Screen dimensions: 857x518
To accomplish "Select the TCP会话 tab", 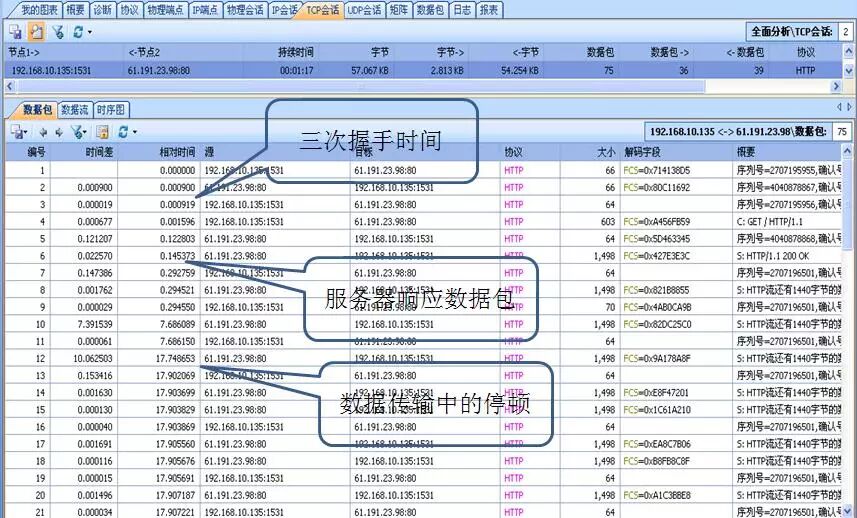I will coord(322,10).
